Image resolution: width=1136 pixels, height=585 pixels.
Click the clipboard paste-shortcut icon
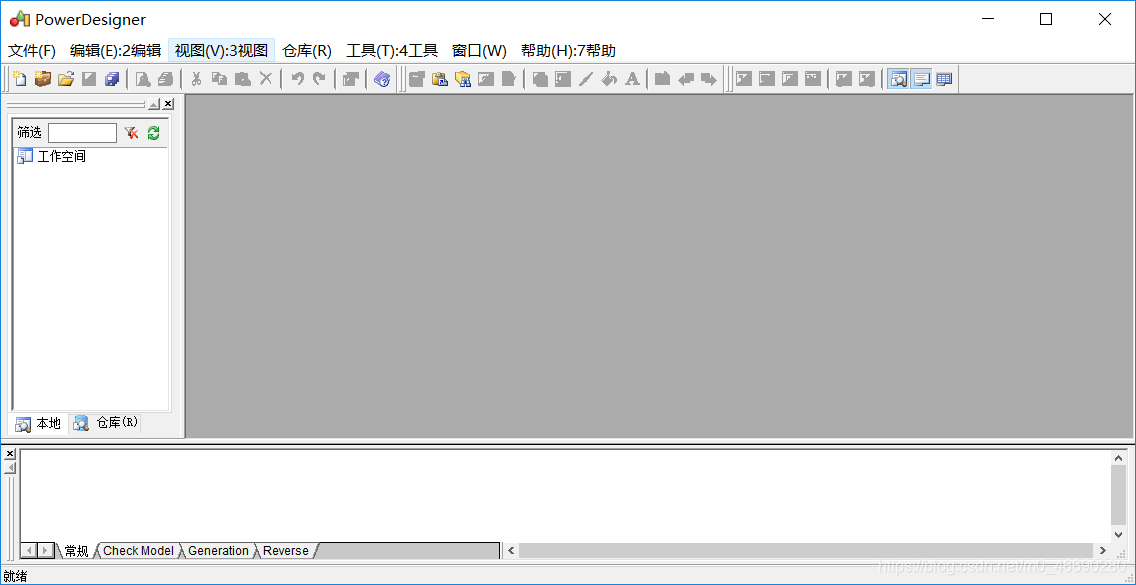pos(440,79)
